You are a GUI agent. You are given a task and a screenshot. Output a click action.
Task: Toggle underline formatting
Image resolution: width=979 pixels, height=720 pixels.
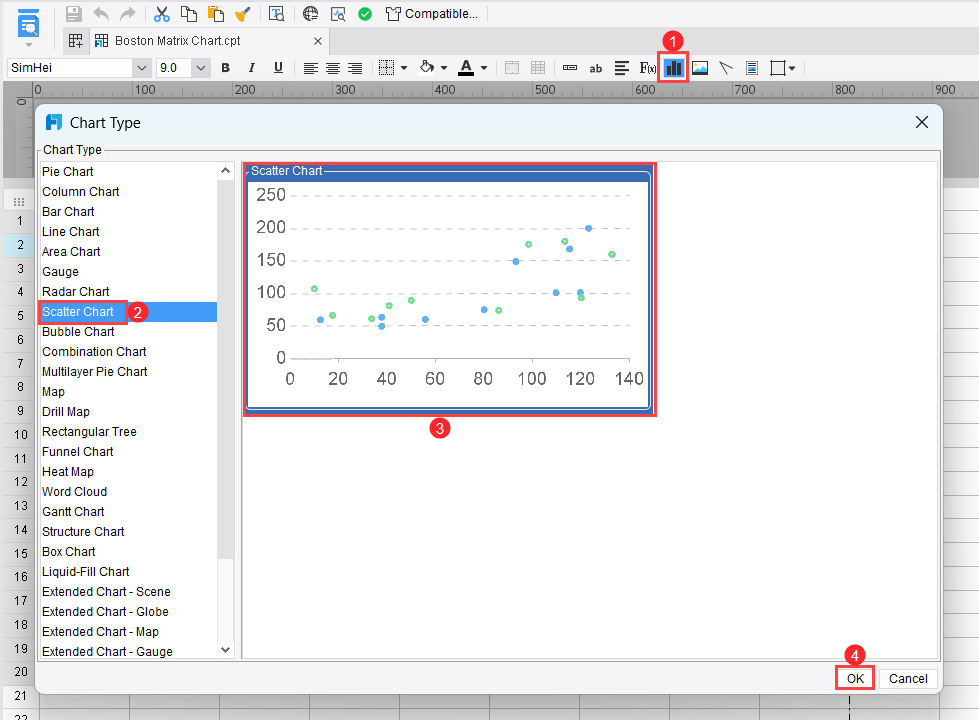[x=278, y=68]
